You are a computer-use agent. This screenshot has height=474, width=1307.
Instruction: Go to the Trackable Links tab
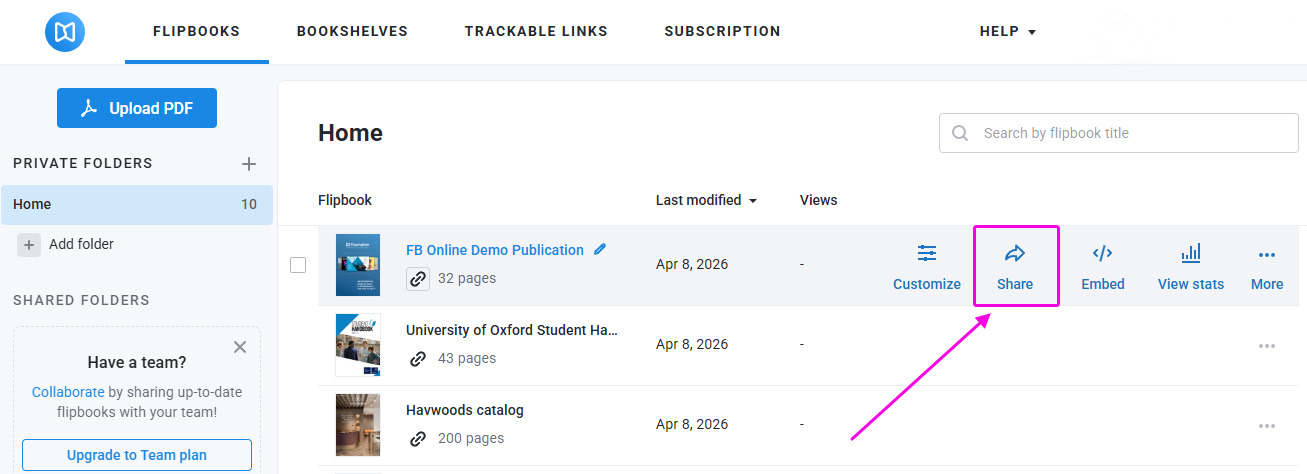click(x=536, y=32)
